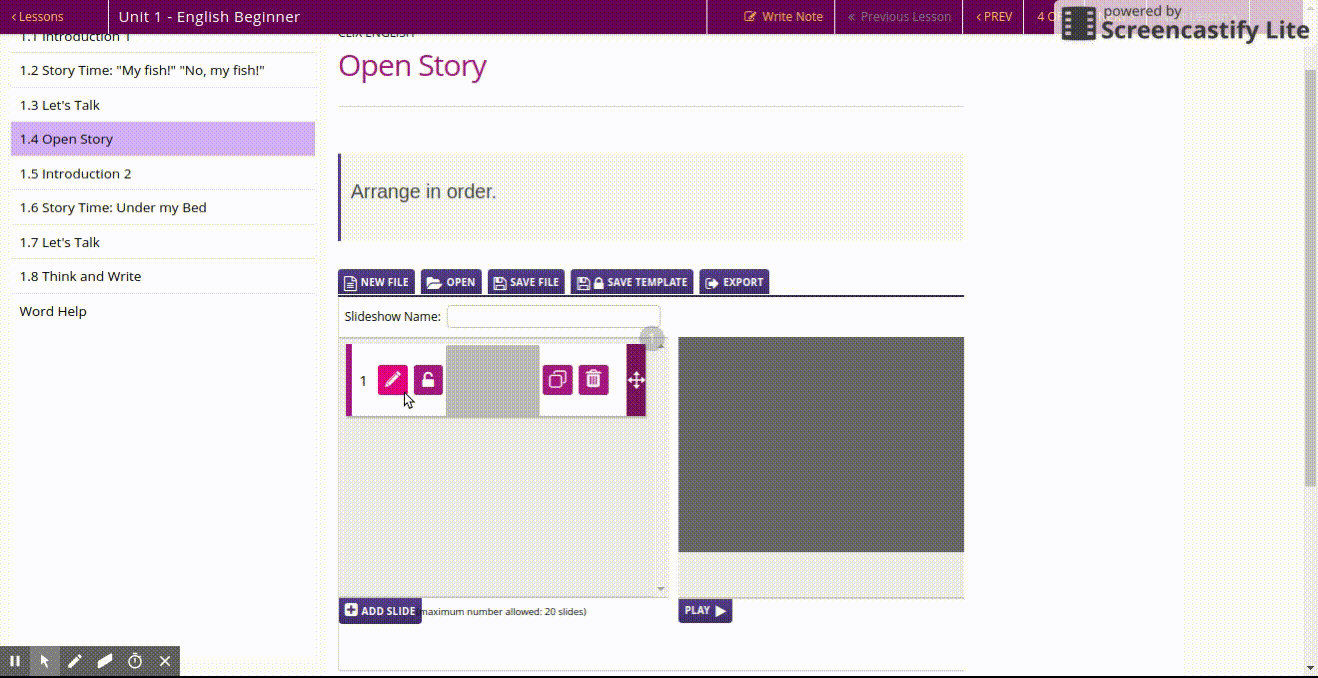
Task: Open the Word Help link
Action: click(x=53, y=311)
